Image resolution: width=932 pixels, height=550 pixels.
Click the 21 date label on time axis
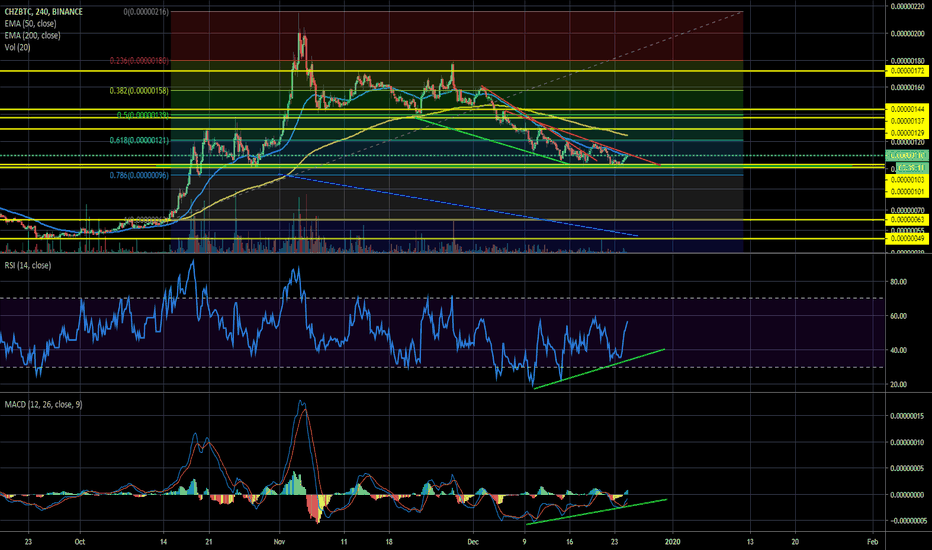tap(209, 542)
